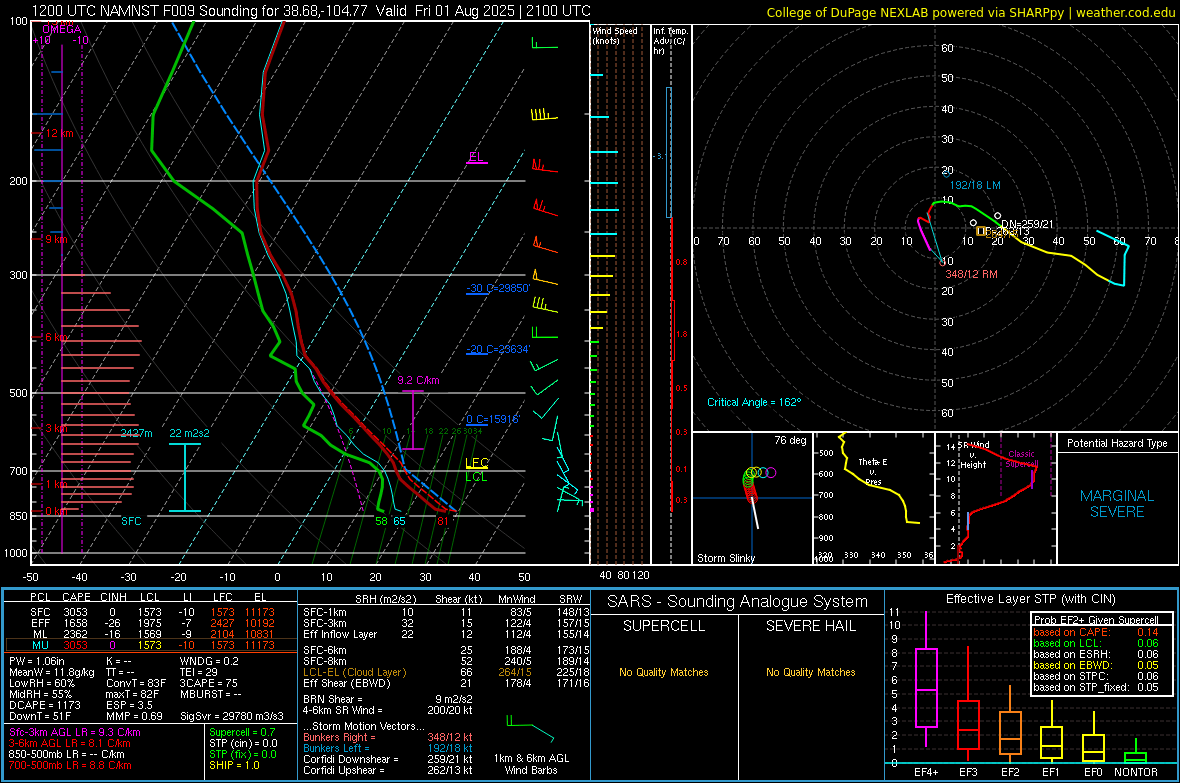This screenshot has width=1180, height=783.
Task: Click the yellow LFC label
Action: 476,463
